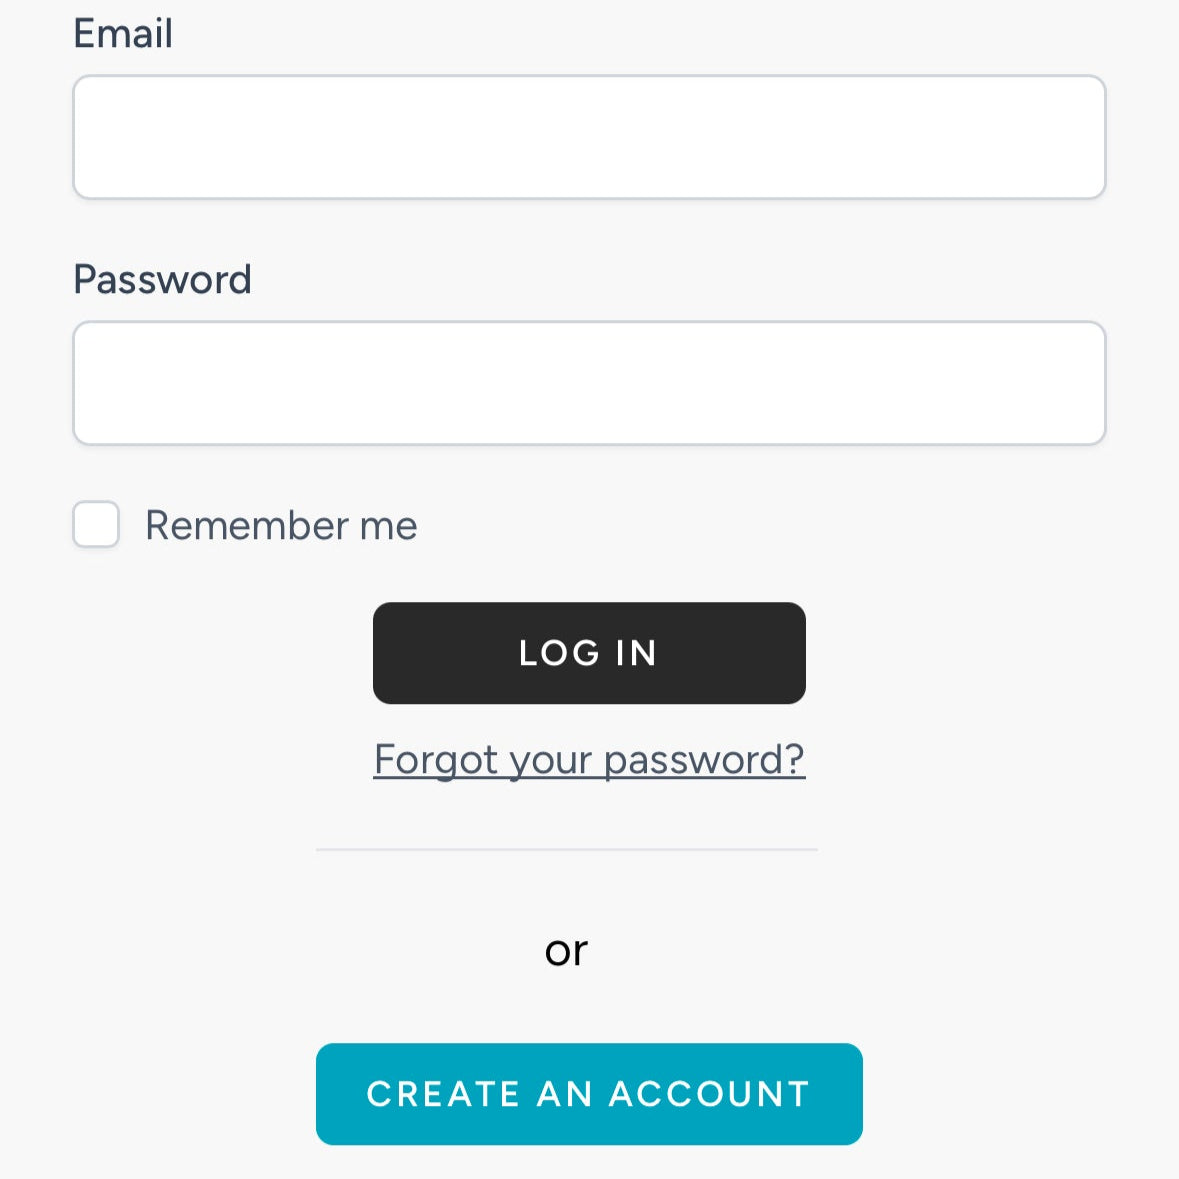Place cursor in the email address box
The height and width of the screenshot is (1179, 1179).
pos(589,137)
